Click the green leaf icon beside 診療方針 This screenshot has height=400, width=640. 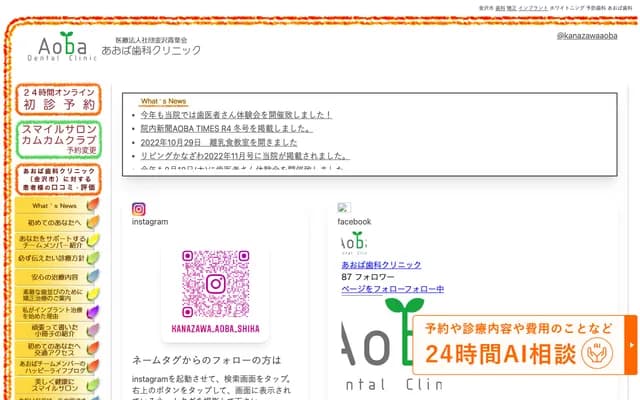93,258
